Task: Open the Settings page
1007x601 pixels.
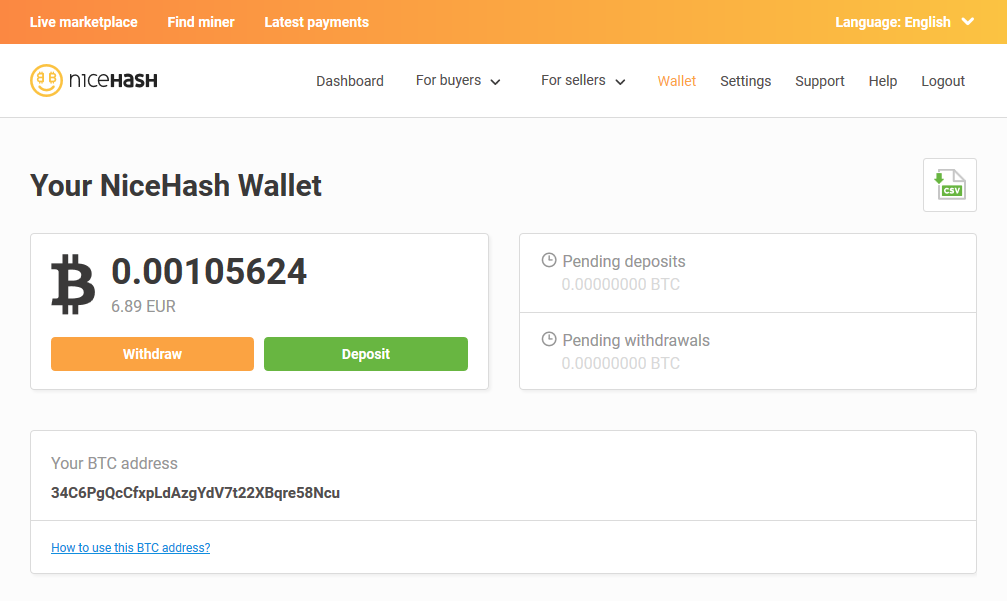Action: [745, 81]
